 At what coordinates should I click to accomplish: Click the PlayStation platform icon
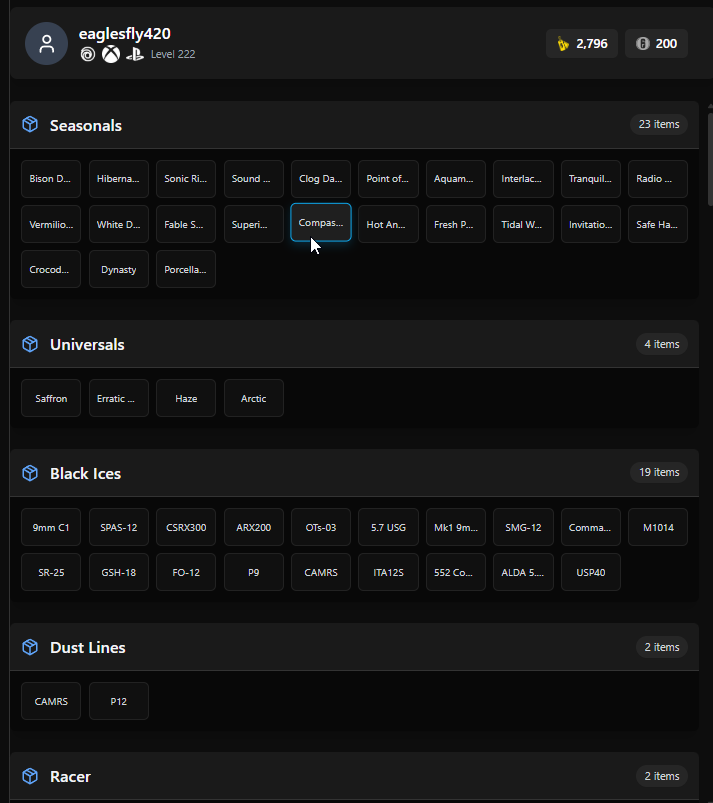(x=135, y=54)
